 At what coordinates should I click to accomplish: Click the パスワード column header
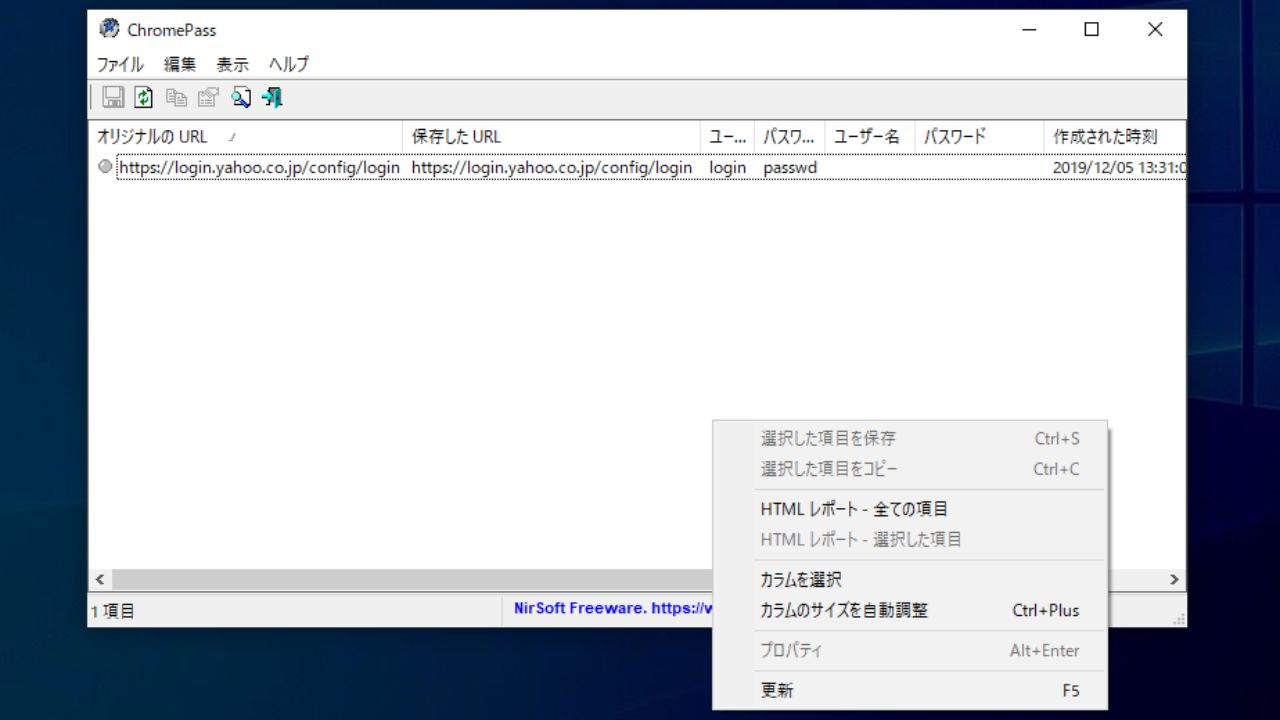[x=979, y=137]
